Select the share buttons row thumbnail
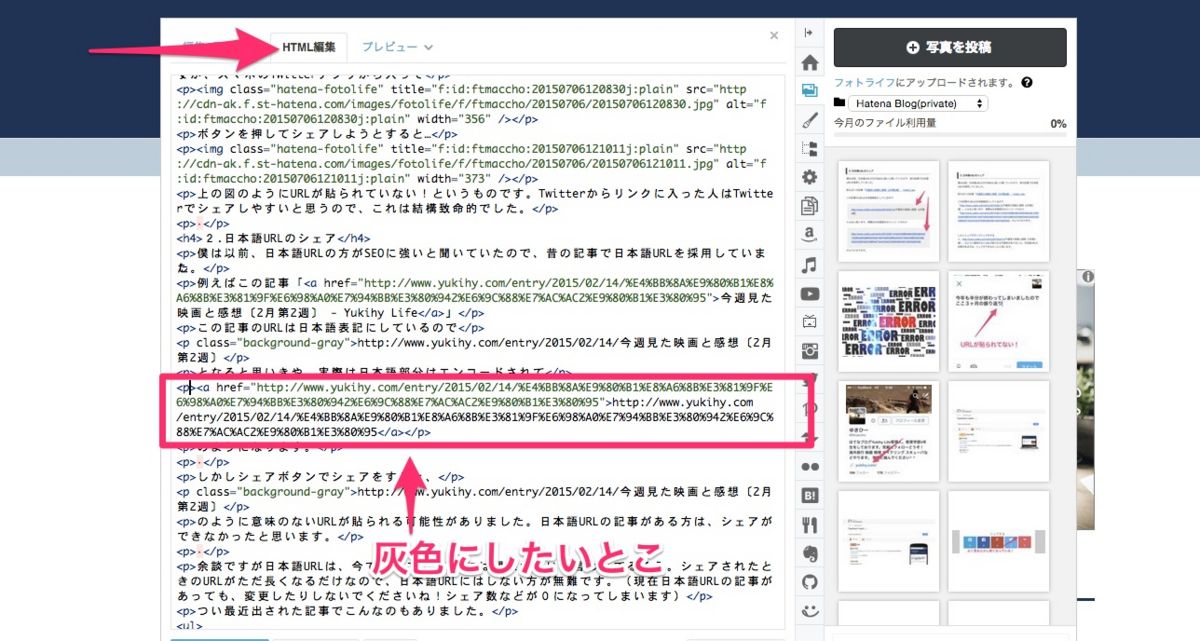Screen dimensions: 1200x641 pos(998,541)
